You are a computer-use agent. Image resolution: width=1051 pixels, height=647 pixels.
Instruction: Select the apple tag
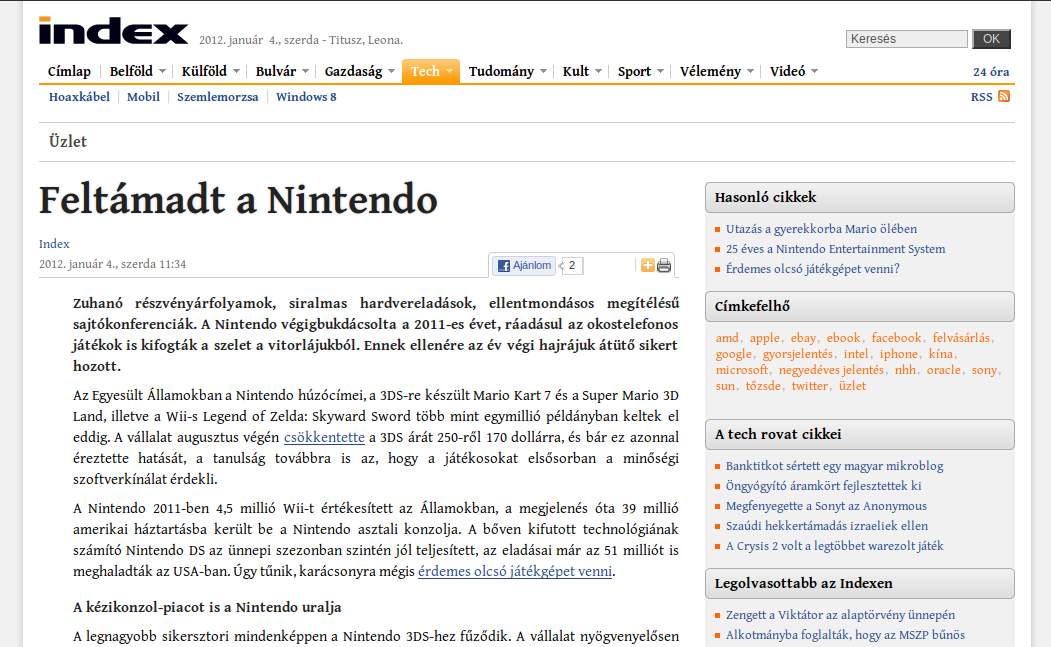point(765,338)
